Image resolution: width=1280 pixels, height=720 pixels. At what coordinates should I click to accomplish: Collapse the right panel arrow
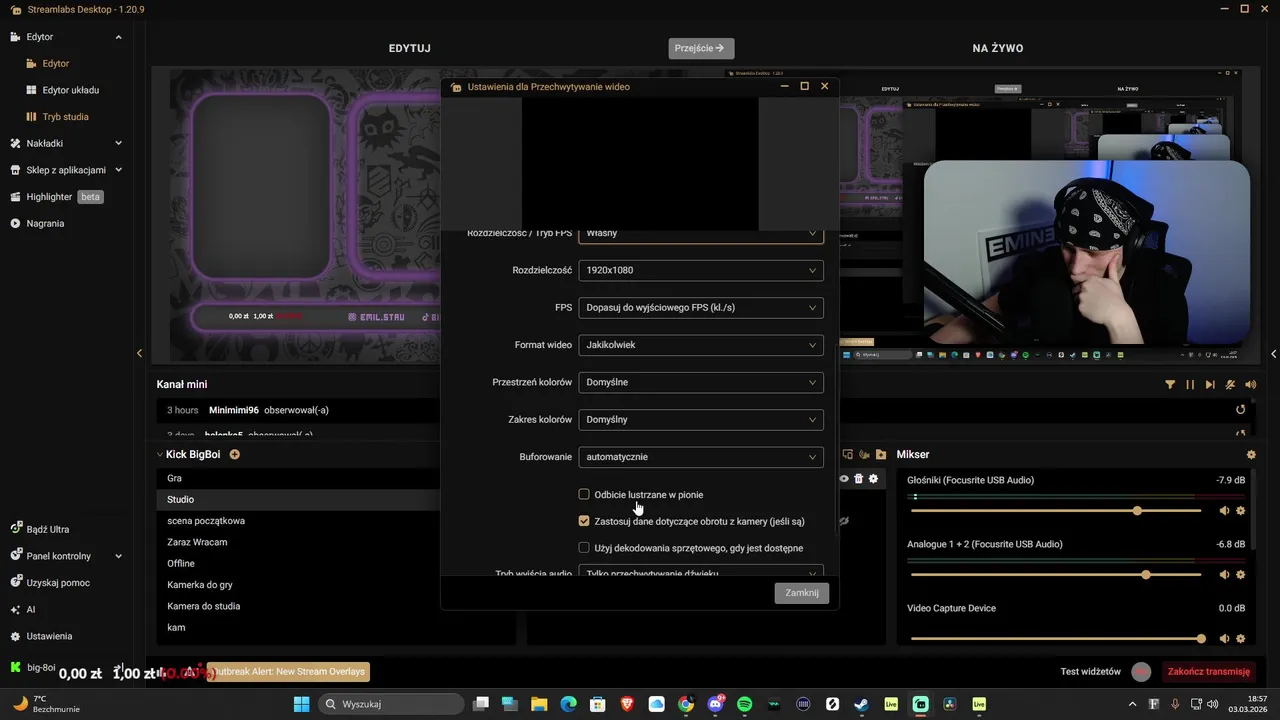point(1273,353)
